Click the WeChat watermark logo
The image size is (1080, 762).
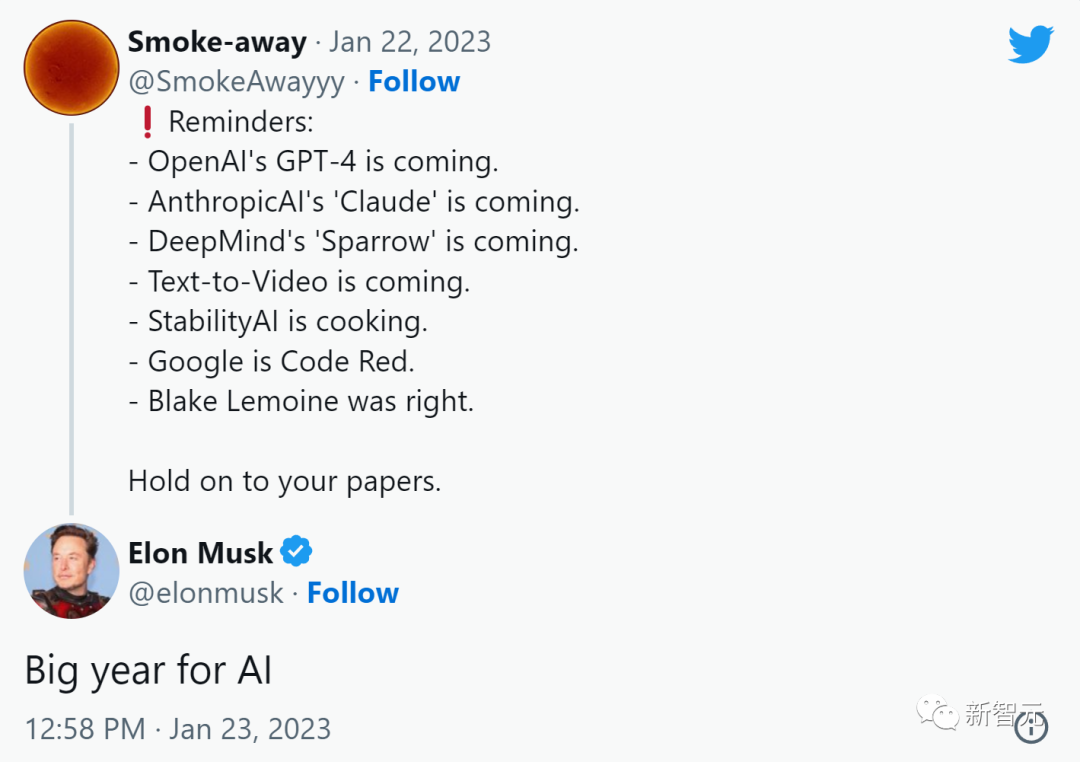[x=938, y=713]
